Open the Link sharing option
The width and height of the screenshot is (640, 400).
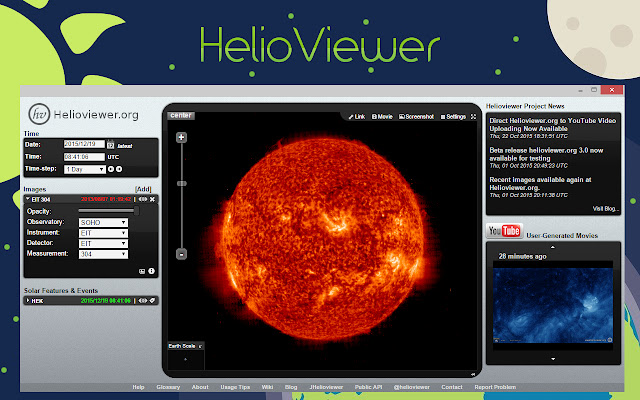(357, 117)
